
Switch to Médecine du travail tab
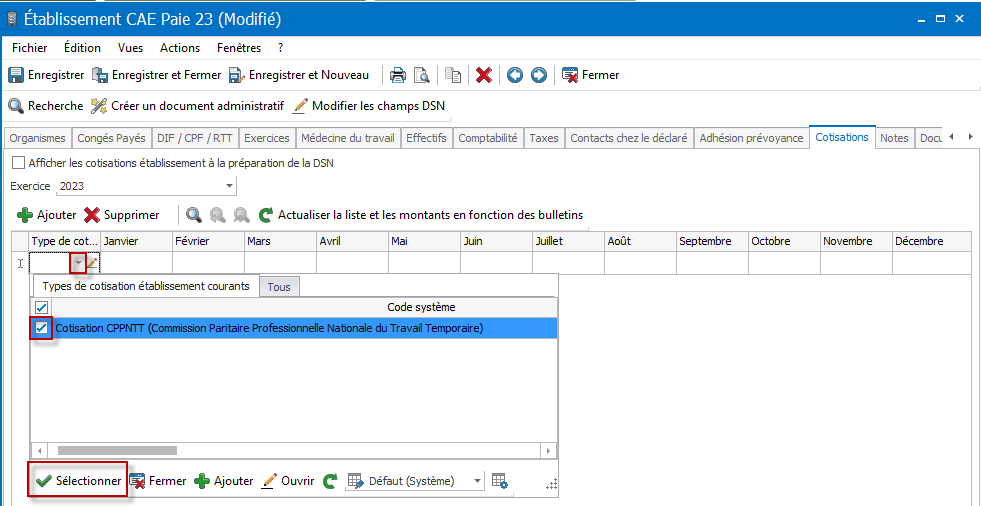pos(348,138)
